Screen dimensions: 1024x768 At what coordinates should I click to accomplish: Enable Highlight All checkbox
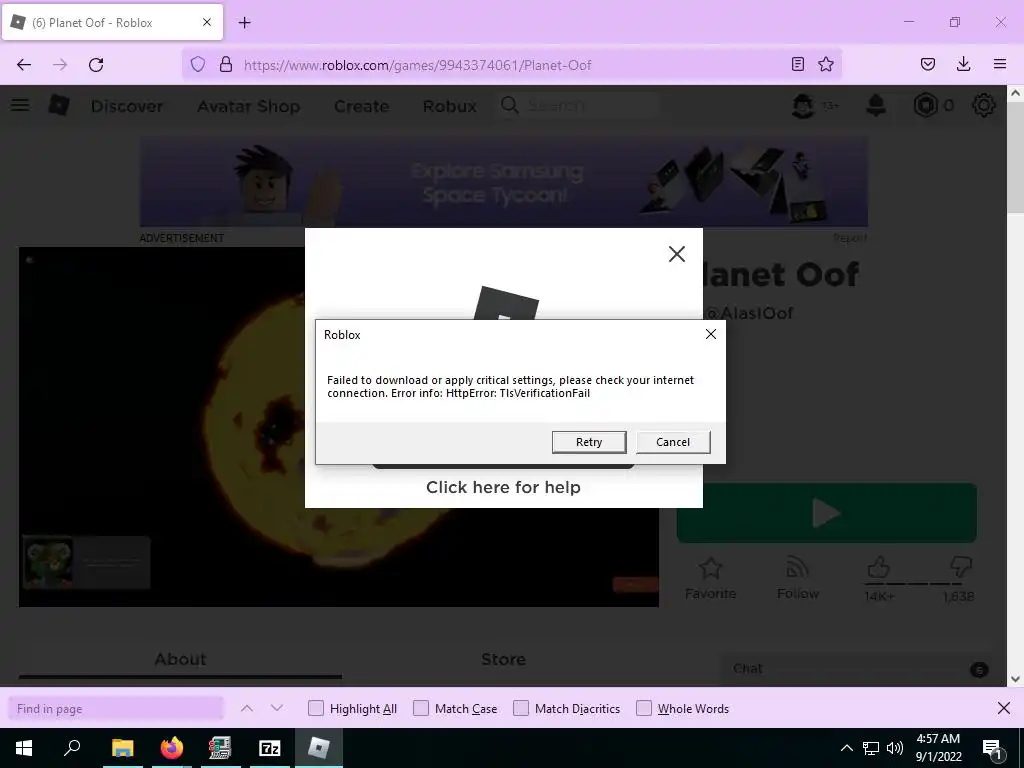click(x=315, y=709)
